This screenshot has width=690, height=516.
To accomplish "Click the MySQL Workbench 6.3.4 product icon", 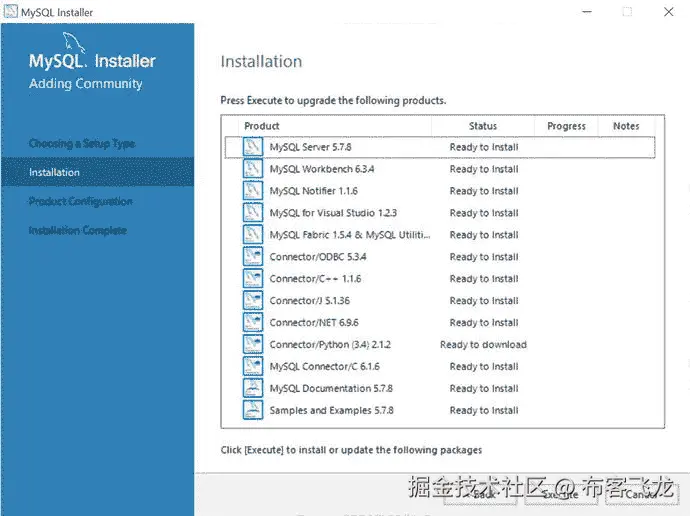I will pos(253,168).
